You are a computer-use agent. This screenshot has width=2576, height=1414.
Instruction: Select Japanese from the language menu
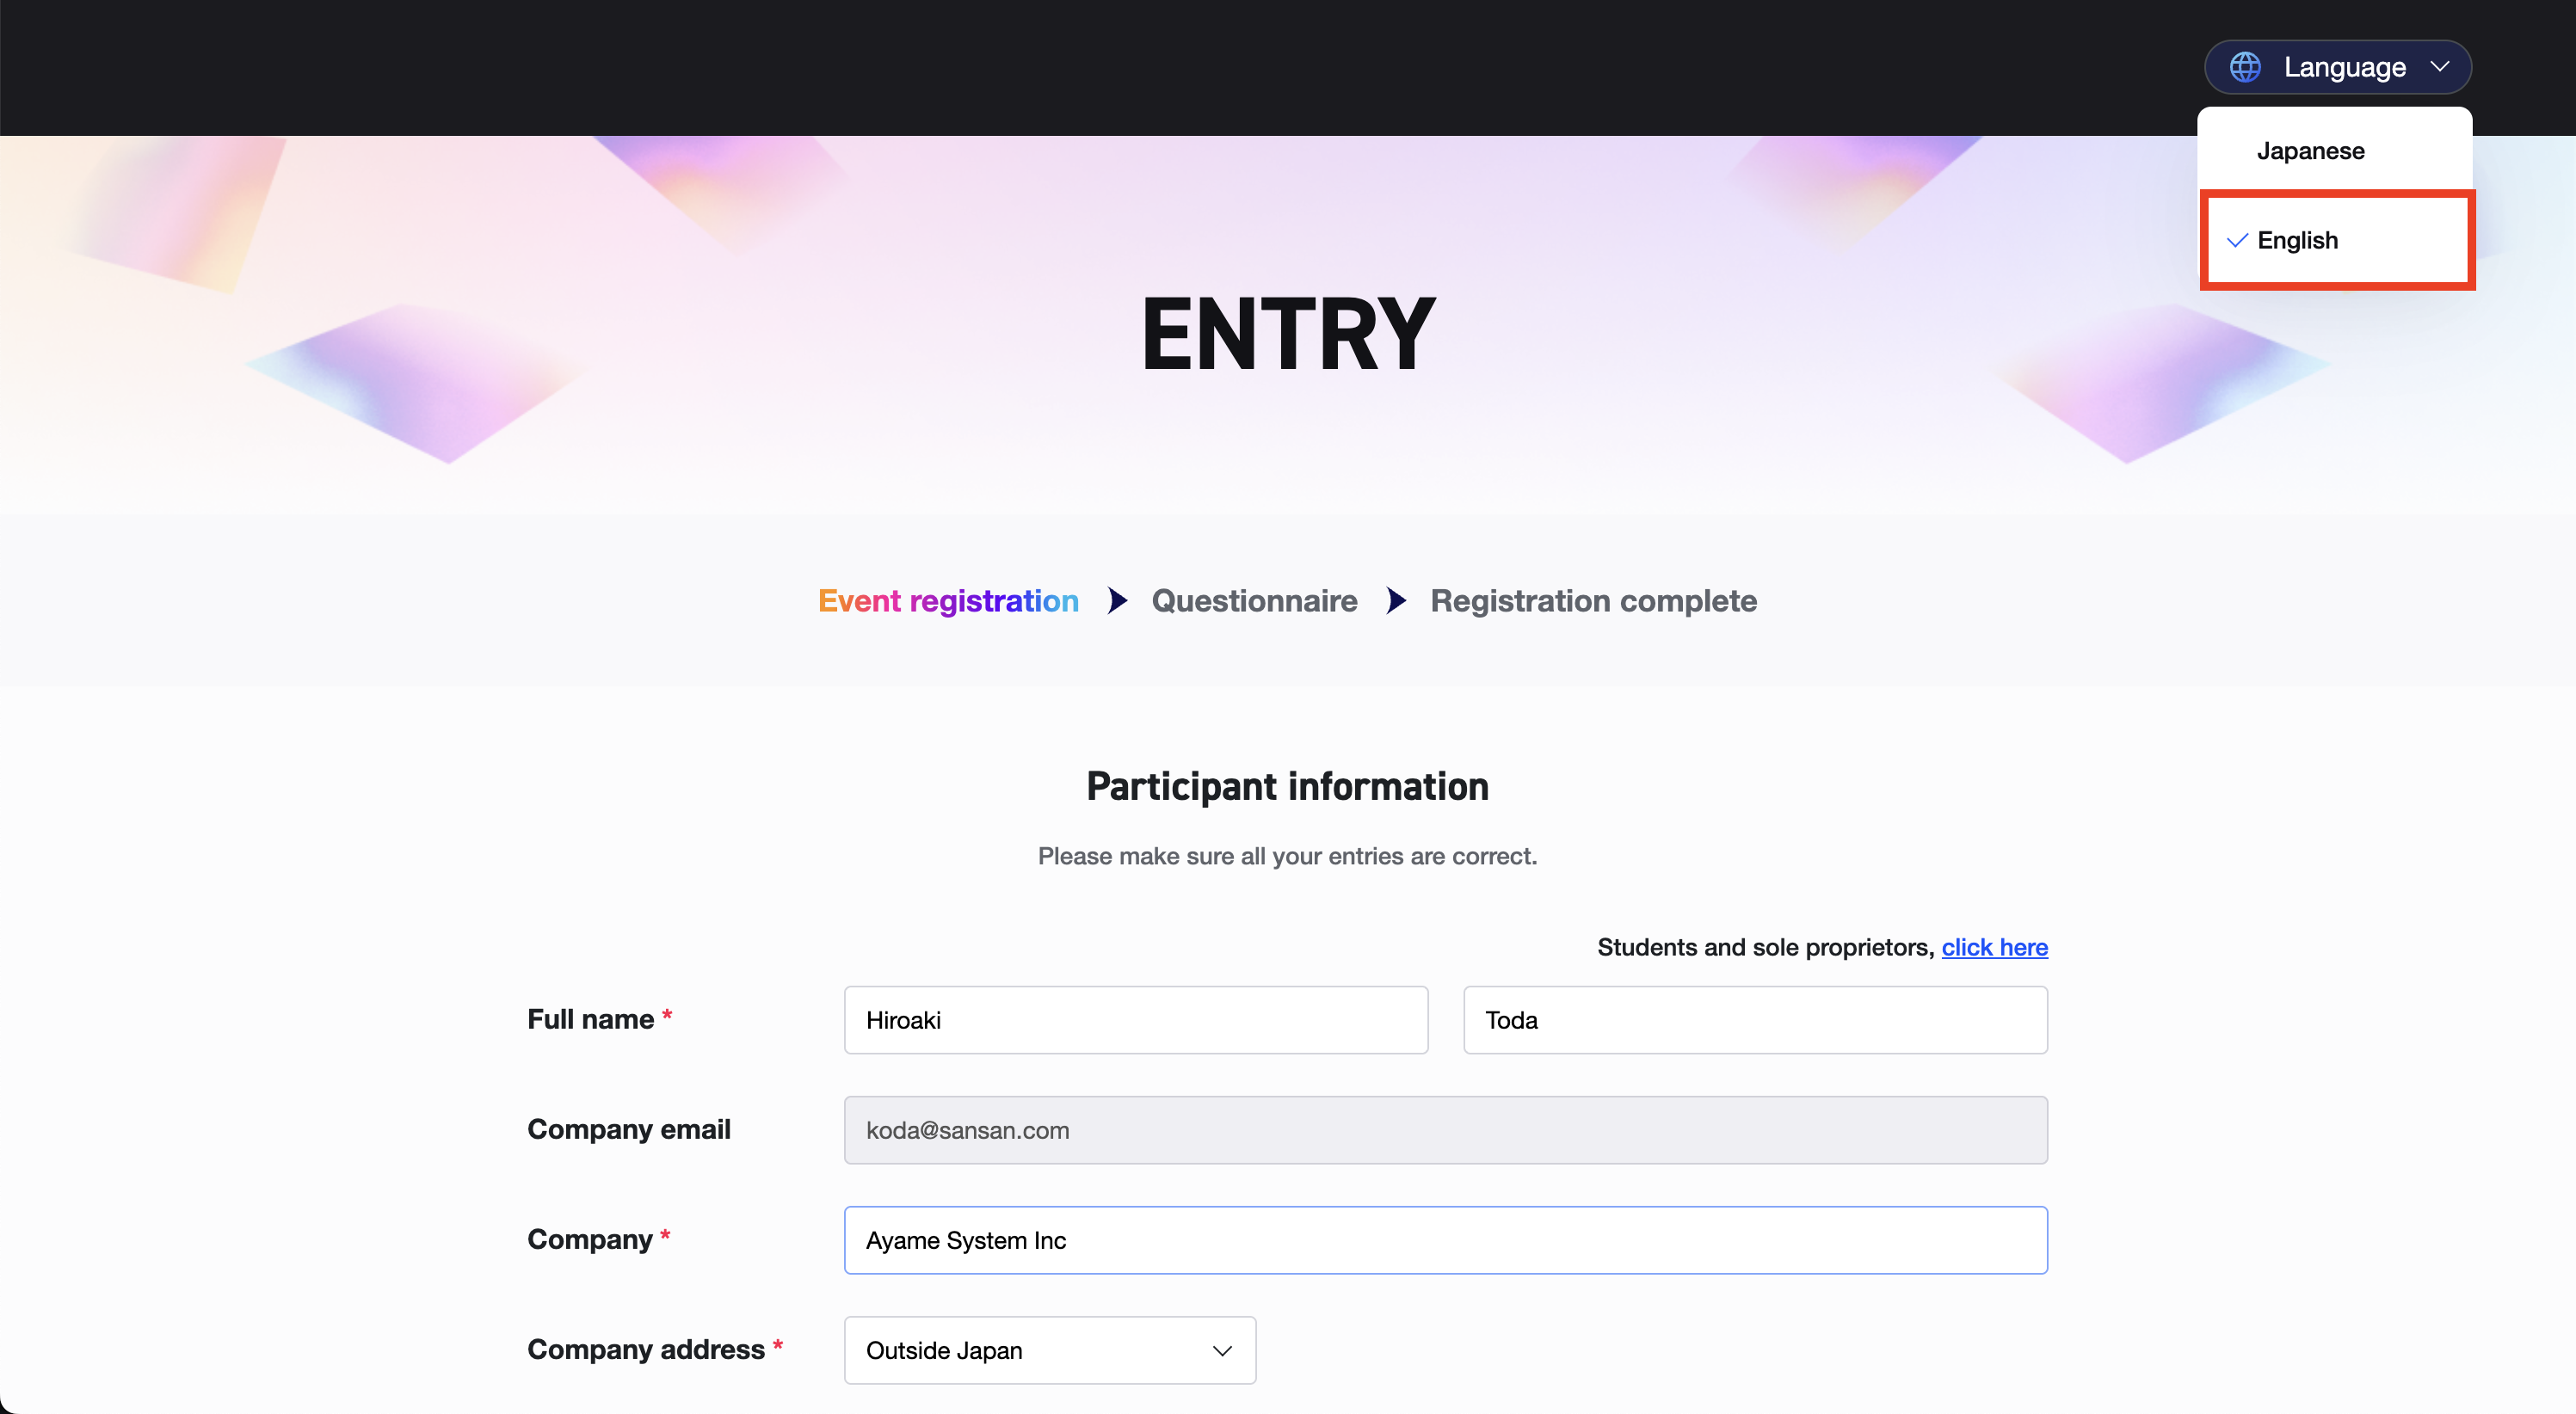[x=2310, y=151]
